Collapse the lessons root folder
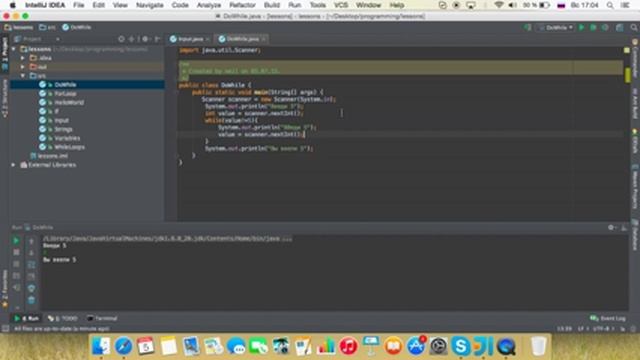Viewport: 640px width, 360px height. pos(14,49)
